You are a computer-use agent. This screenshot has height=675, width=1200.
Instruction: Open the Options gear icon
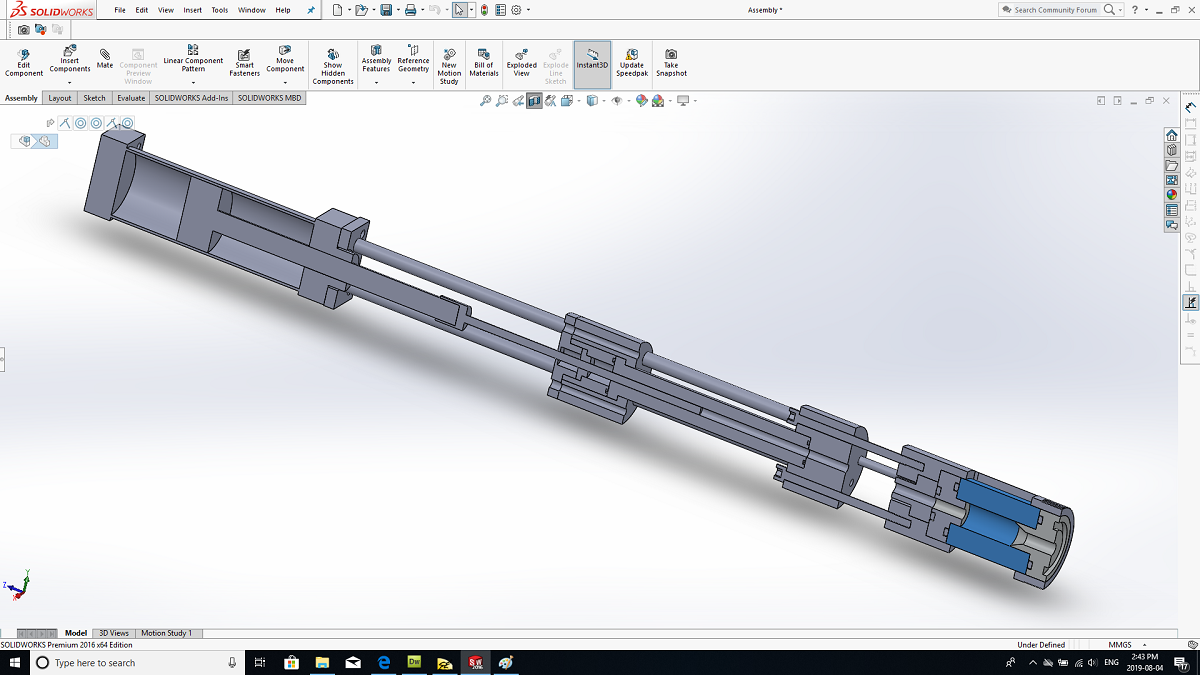[516, 10]
